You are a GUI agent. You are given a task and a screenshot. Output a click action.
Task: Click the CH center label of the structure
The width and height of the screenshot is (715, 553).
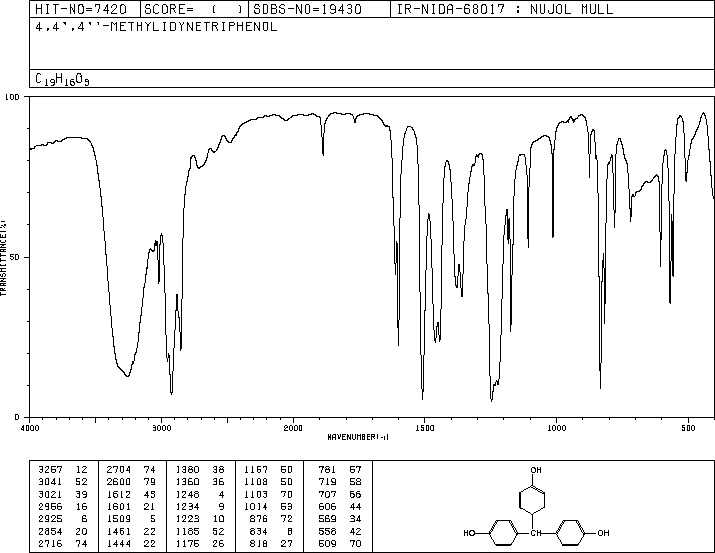click(x=536, y=533)
